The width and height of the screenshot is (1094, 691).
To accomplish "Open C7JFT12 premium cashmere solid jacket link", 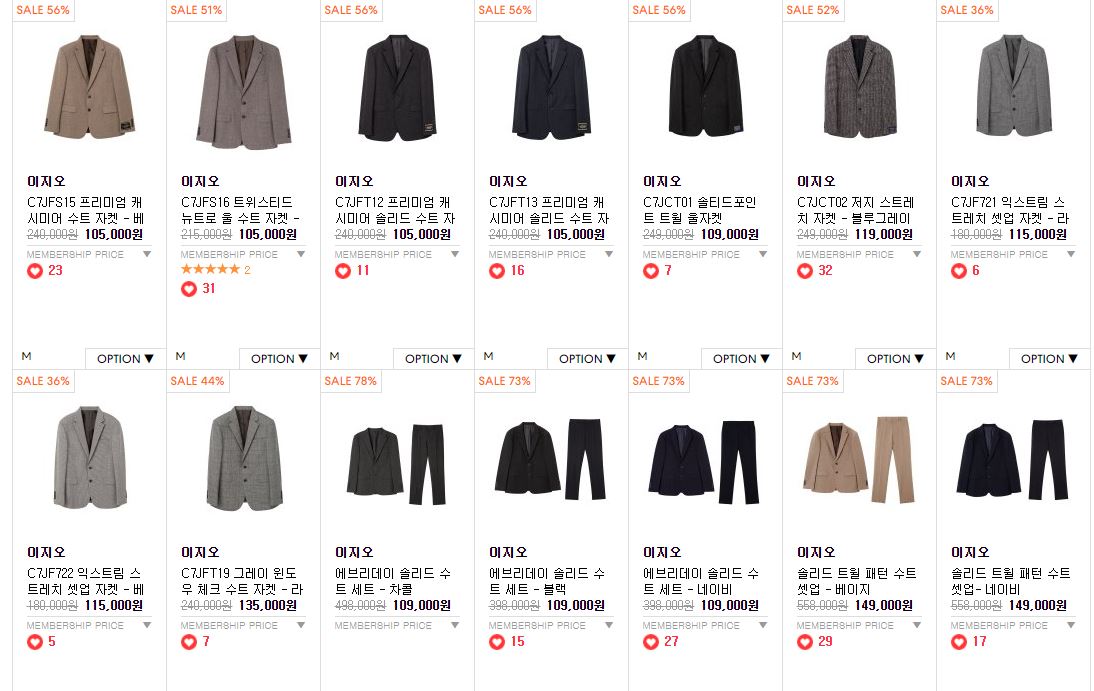I will (x=395, y=210).
